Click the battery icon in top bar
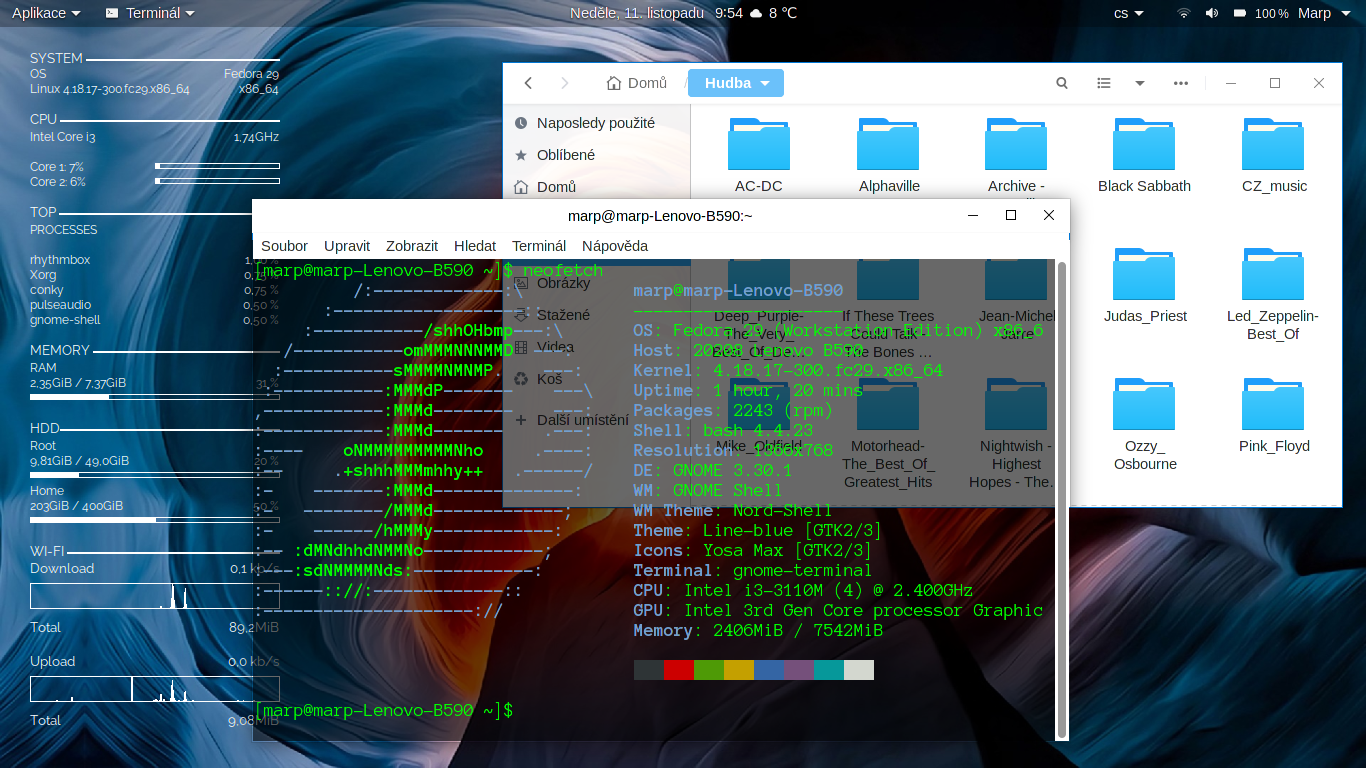The image size is (1366, 768). pos(1240,13)
